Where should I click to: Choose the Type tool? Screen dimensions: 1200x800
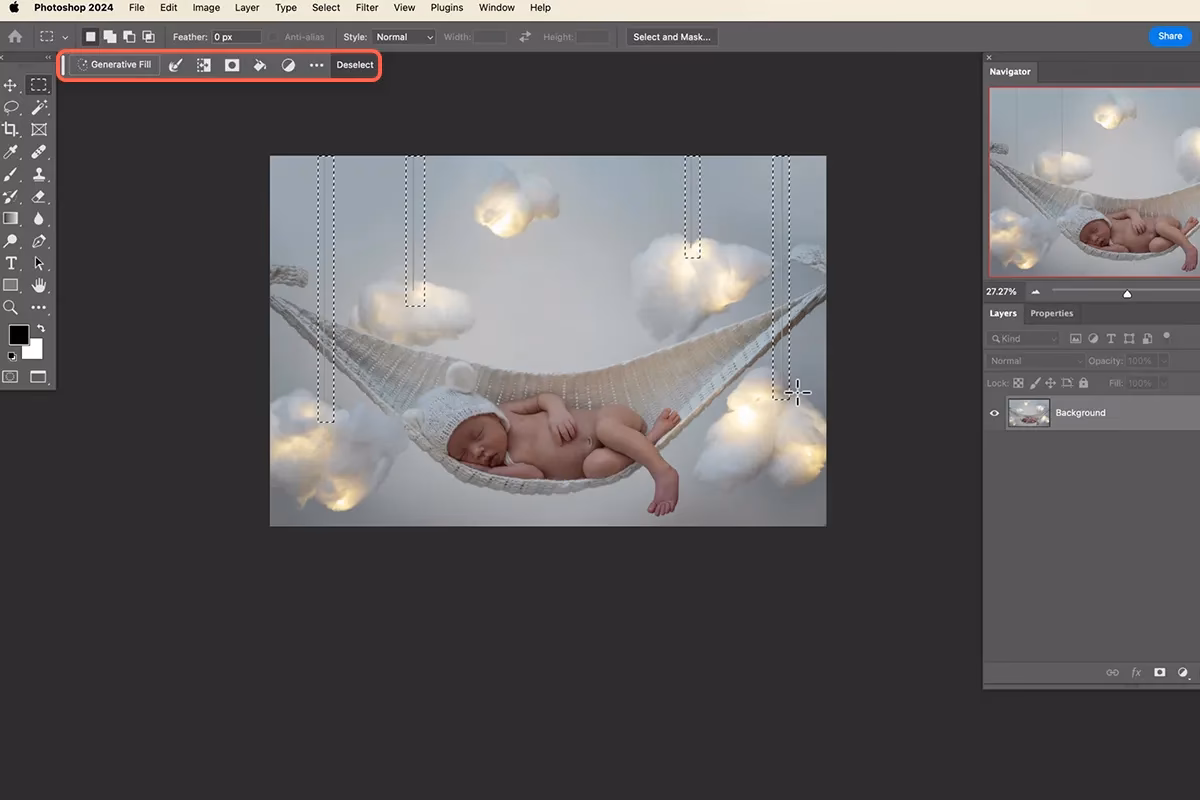tap(11, 262)
